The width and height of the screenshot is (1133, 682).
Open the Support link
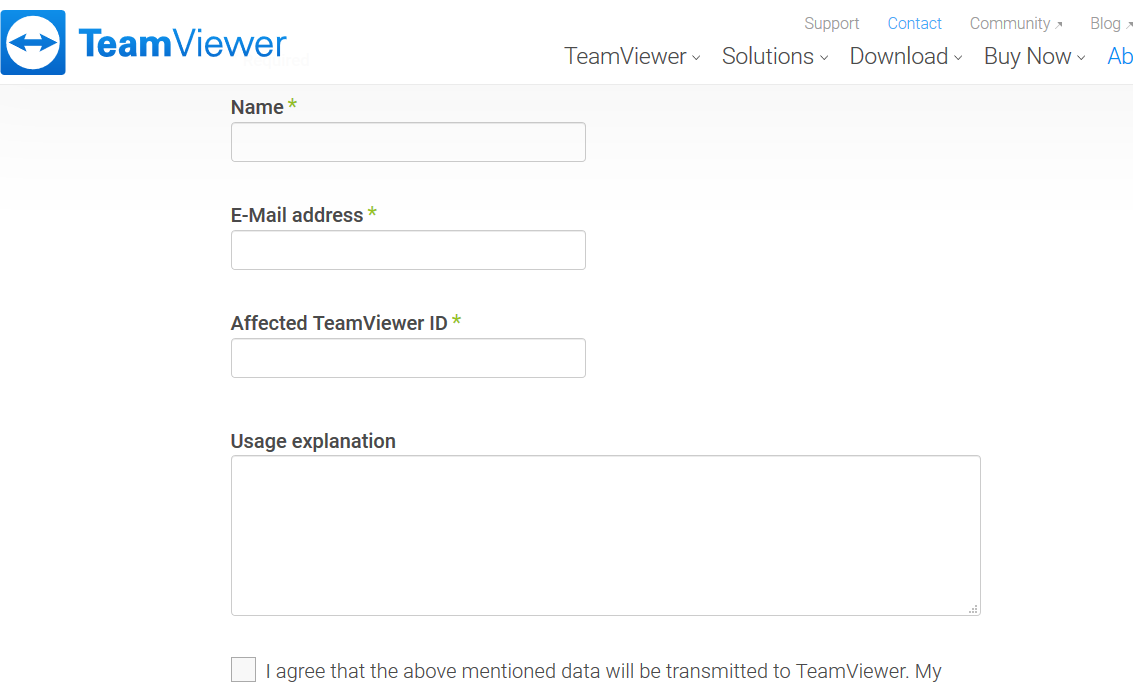pyautogui.click(x=832, y=24)
